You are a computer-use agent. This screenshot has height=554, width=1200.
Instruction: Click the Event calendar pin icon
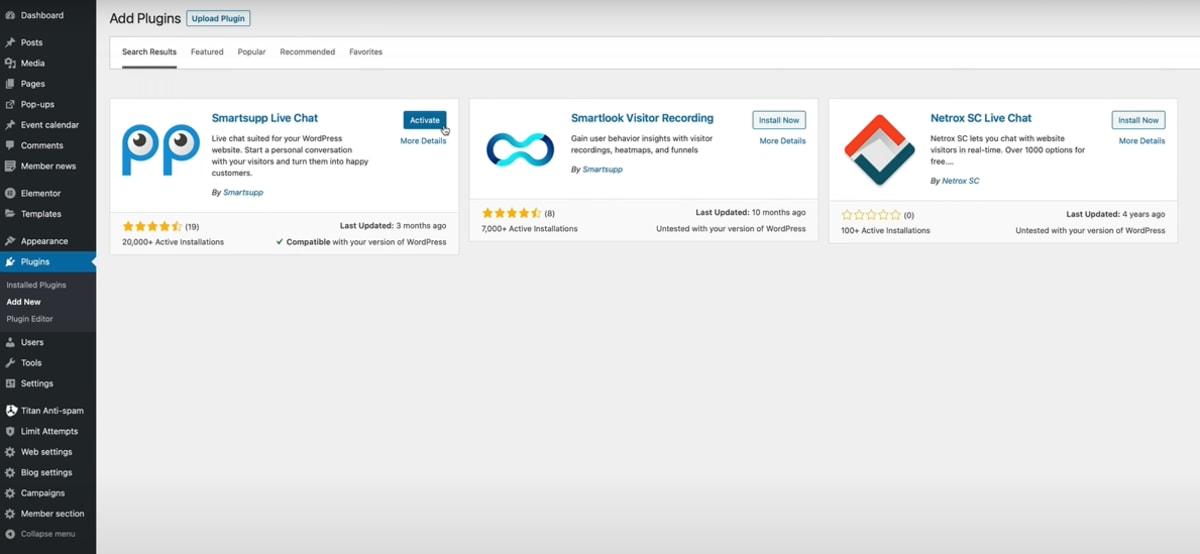pos(10,125)
